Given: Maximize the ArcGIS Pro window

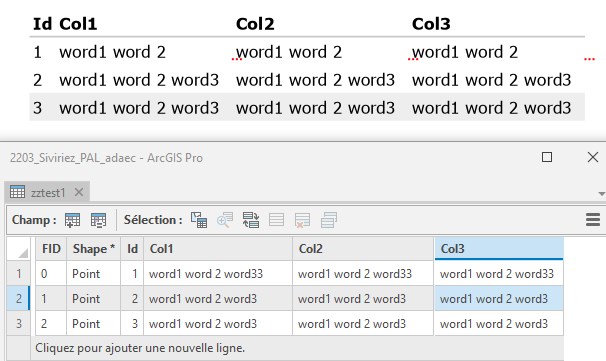Looking at the screenshot, I should click(546, 157).
